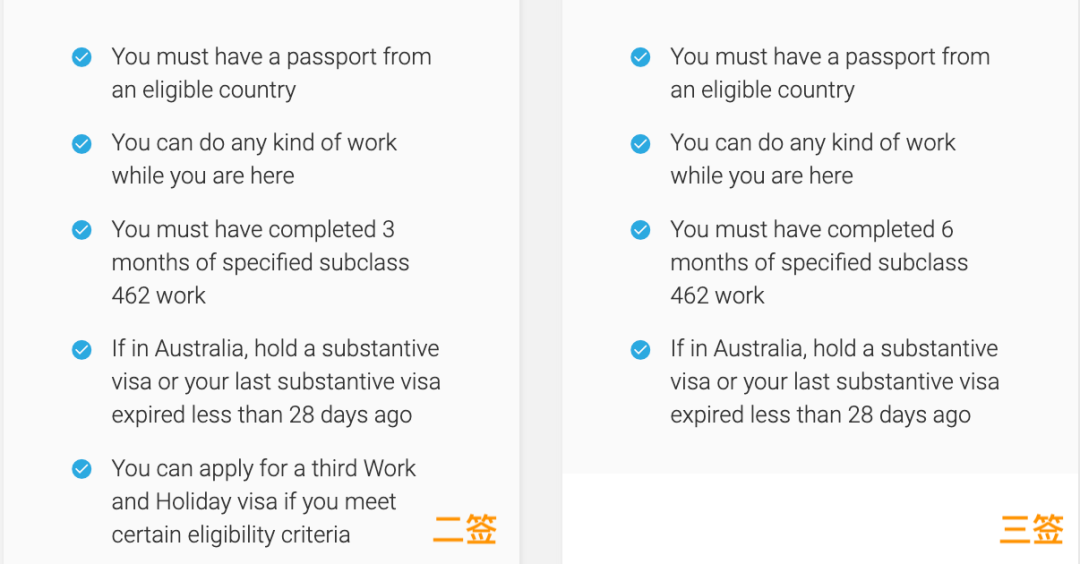1080x564 pixels.
Task: Click the passport eligibility text in the right card
Action: (x=830, y=73)
